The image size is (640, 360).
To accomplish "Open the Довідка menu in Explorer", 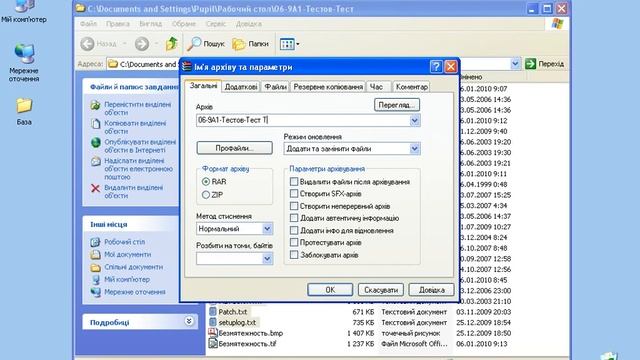I will pos(249,24).
